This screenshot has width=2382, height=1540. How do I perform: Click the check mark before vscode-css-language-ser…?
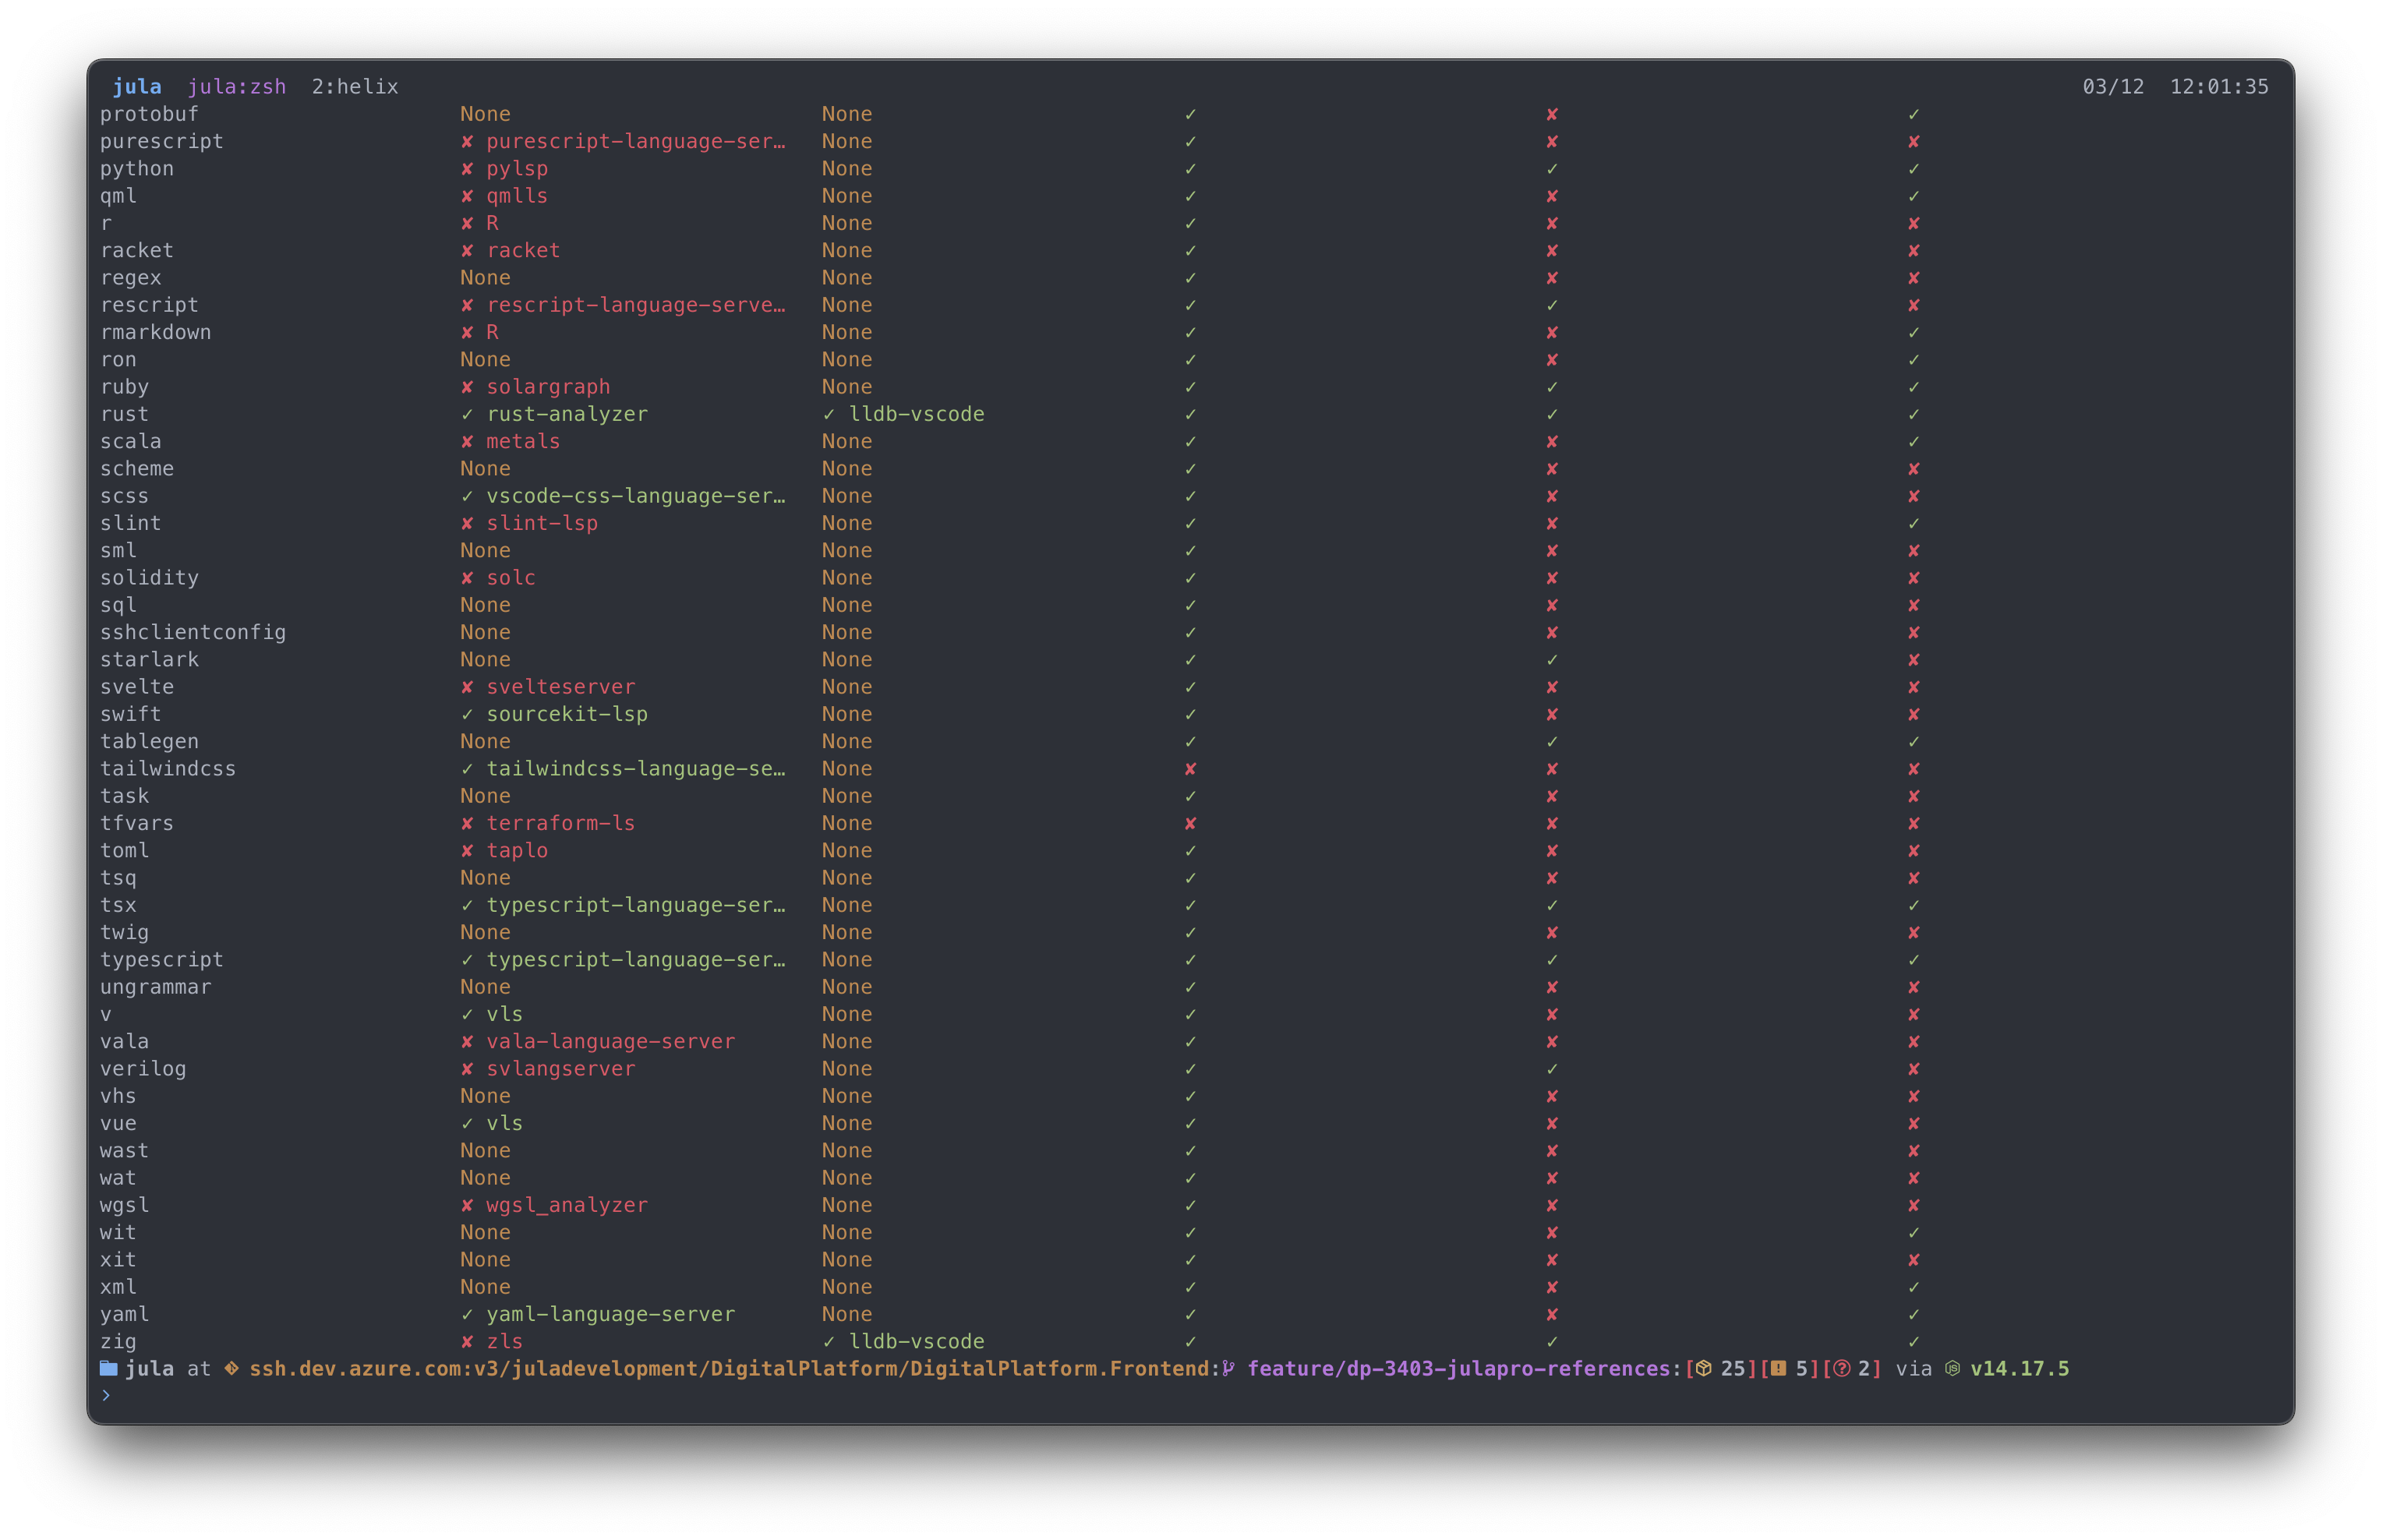click(x=467, y=496)
